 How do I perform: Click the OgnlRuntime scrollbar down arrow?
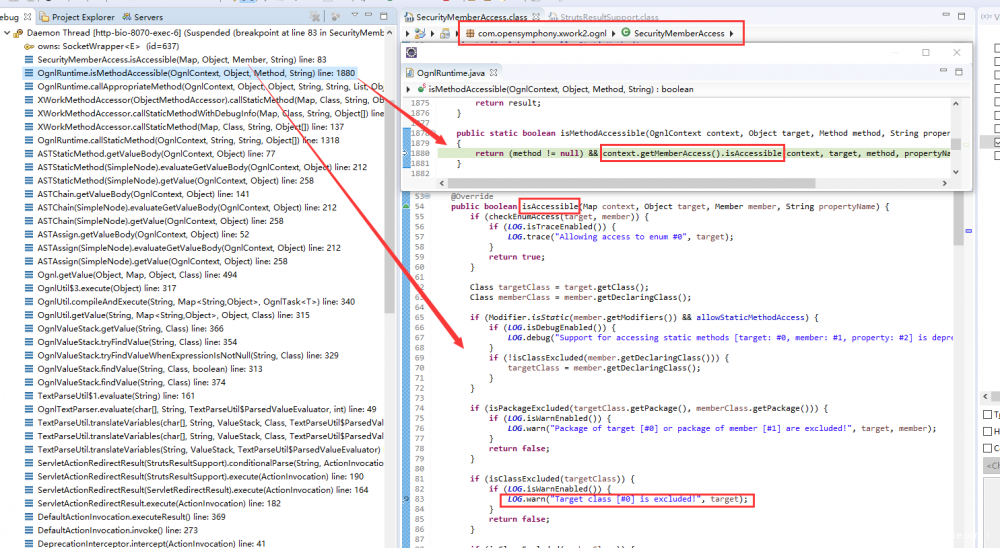coord(955,172)
